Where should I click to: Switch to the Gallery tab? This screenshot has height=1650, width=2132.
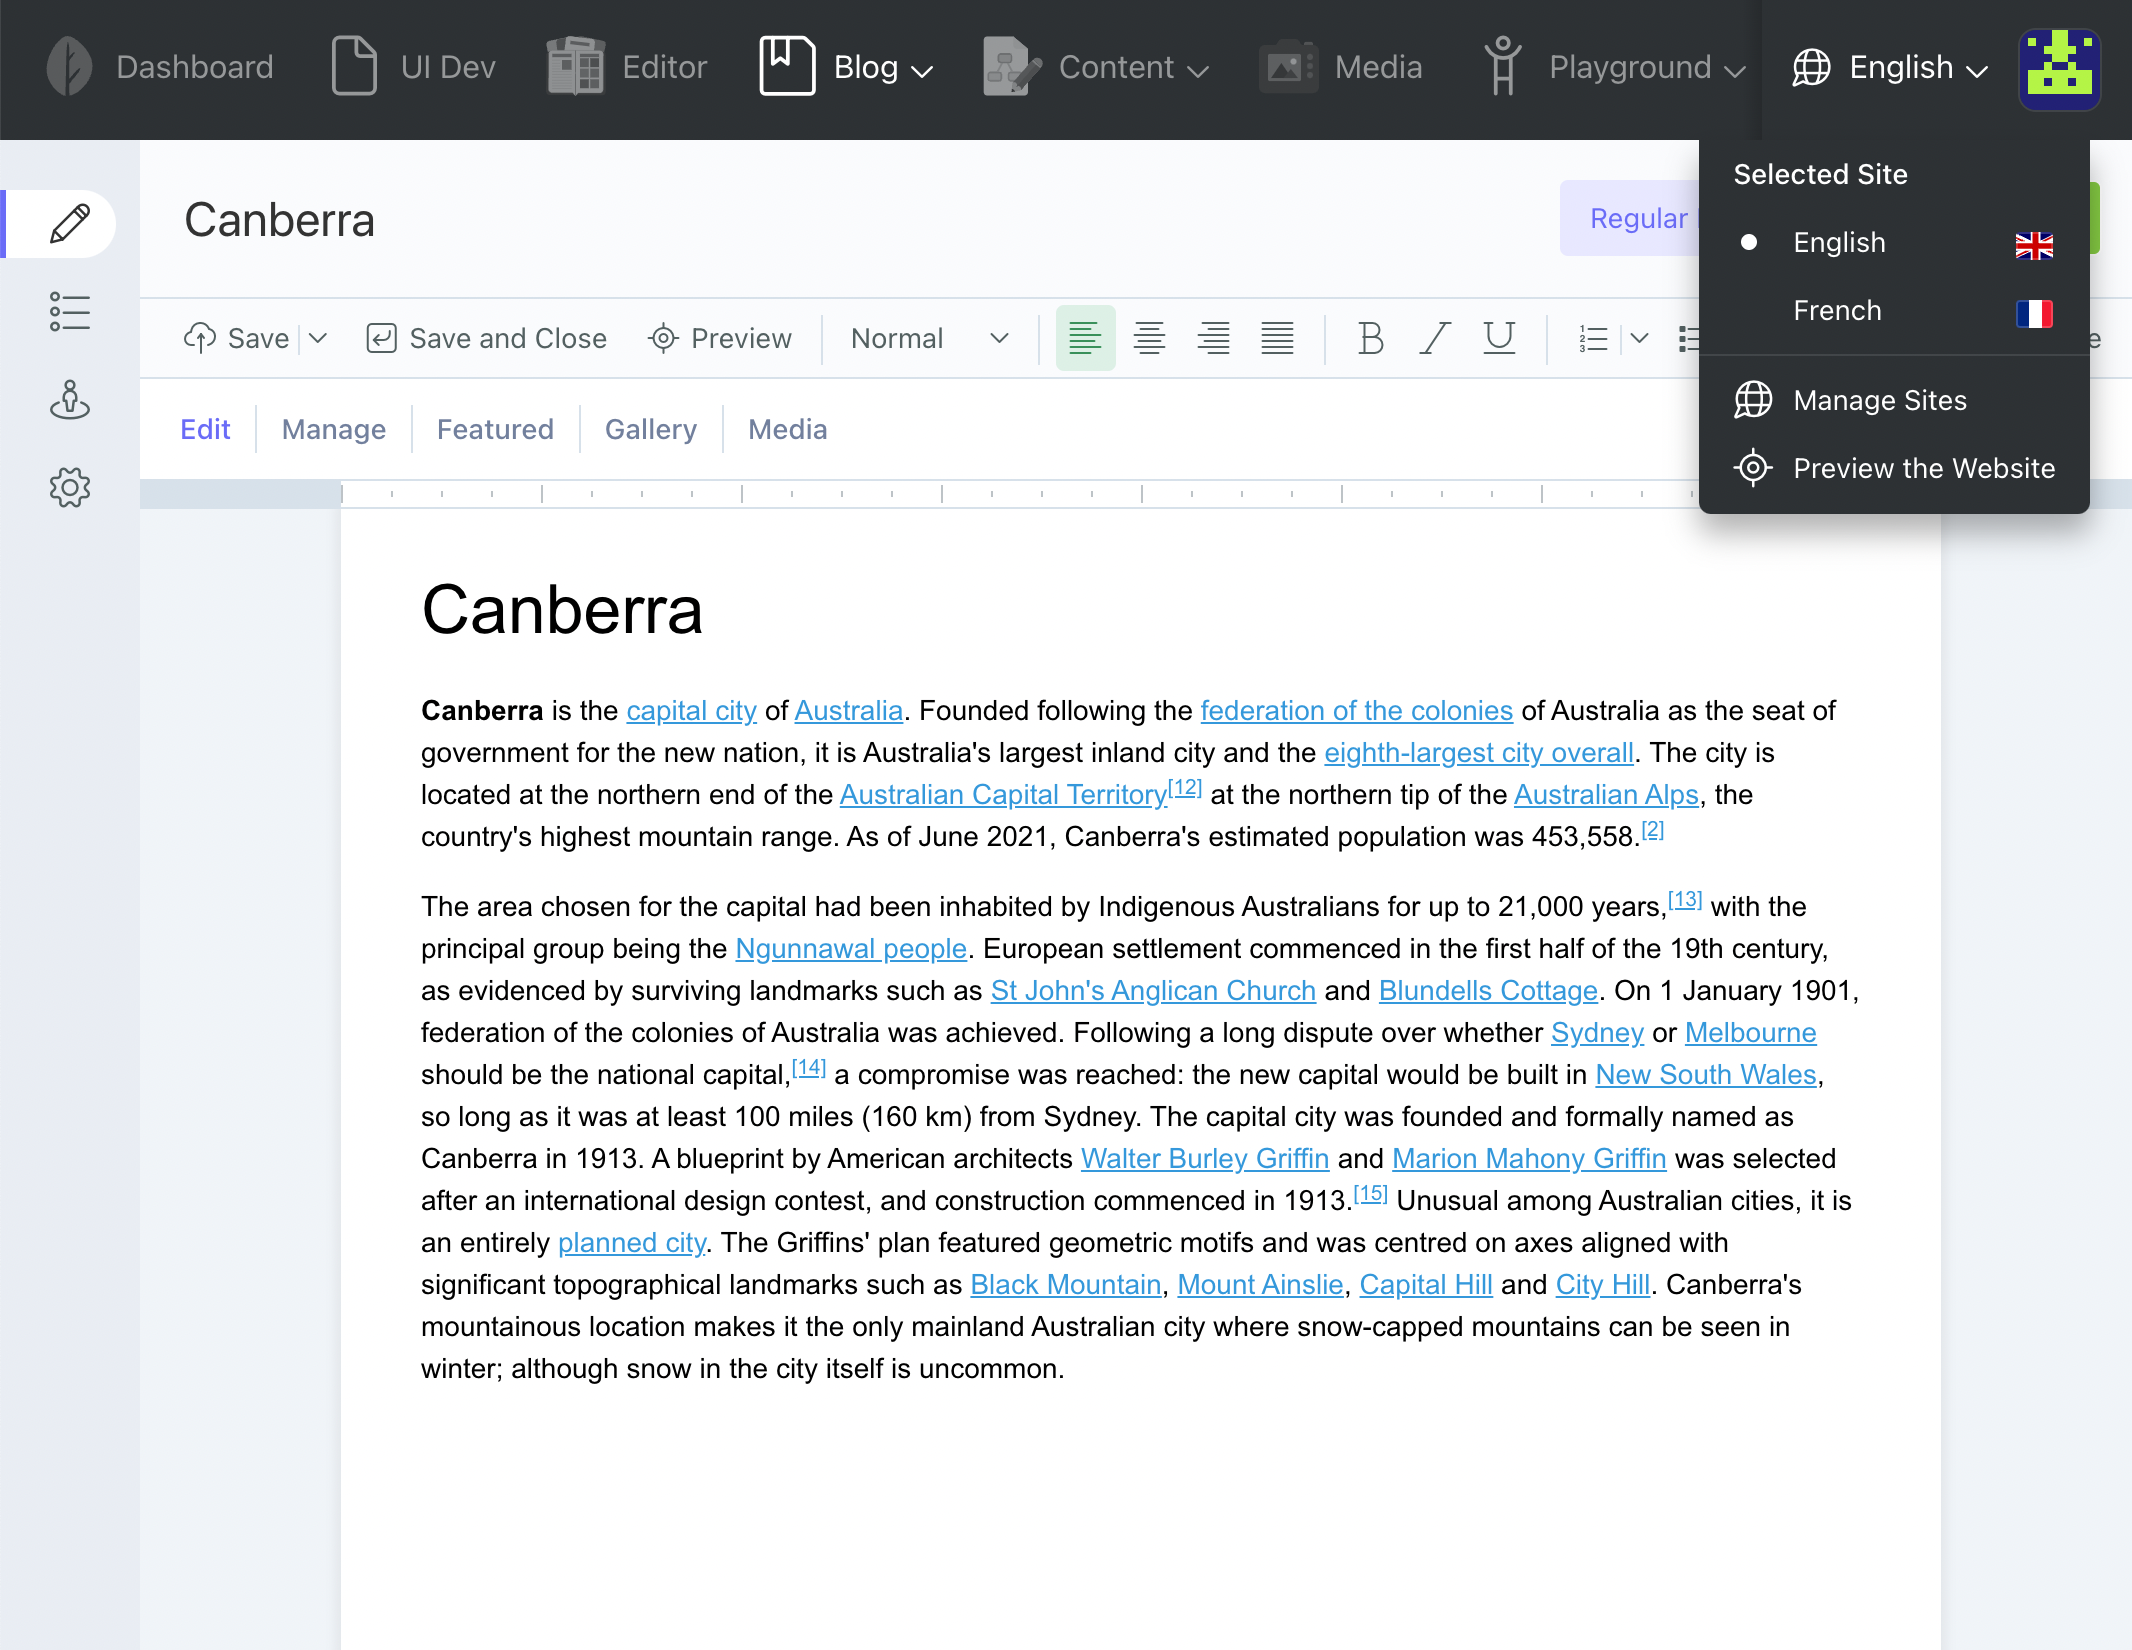pyautogui.click(x=650, y=428)
